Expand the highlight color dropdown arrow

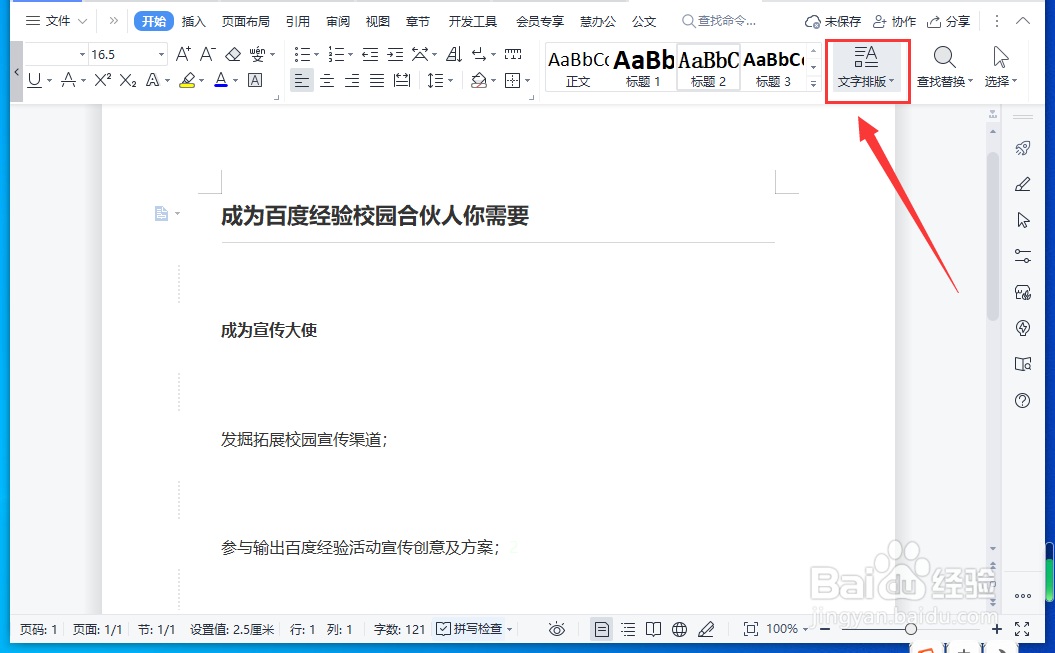201,81
